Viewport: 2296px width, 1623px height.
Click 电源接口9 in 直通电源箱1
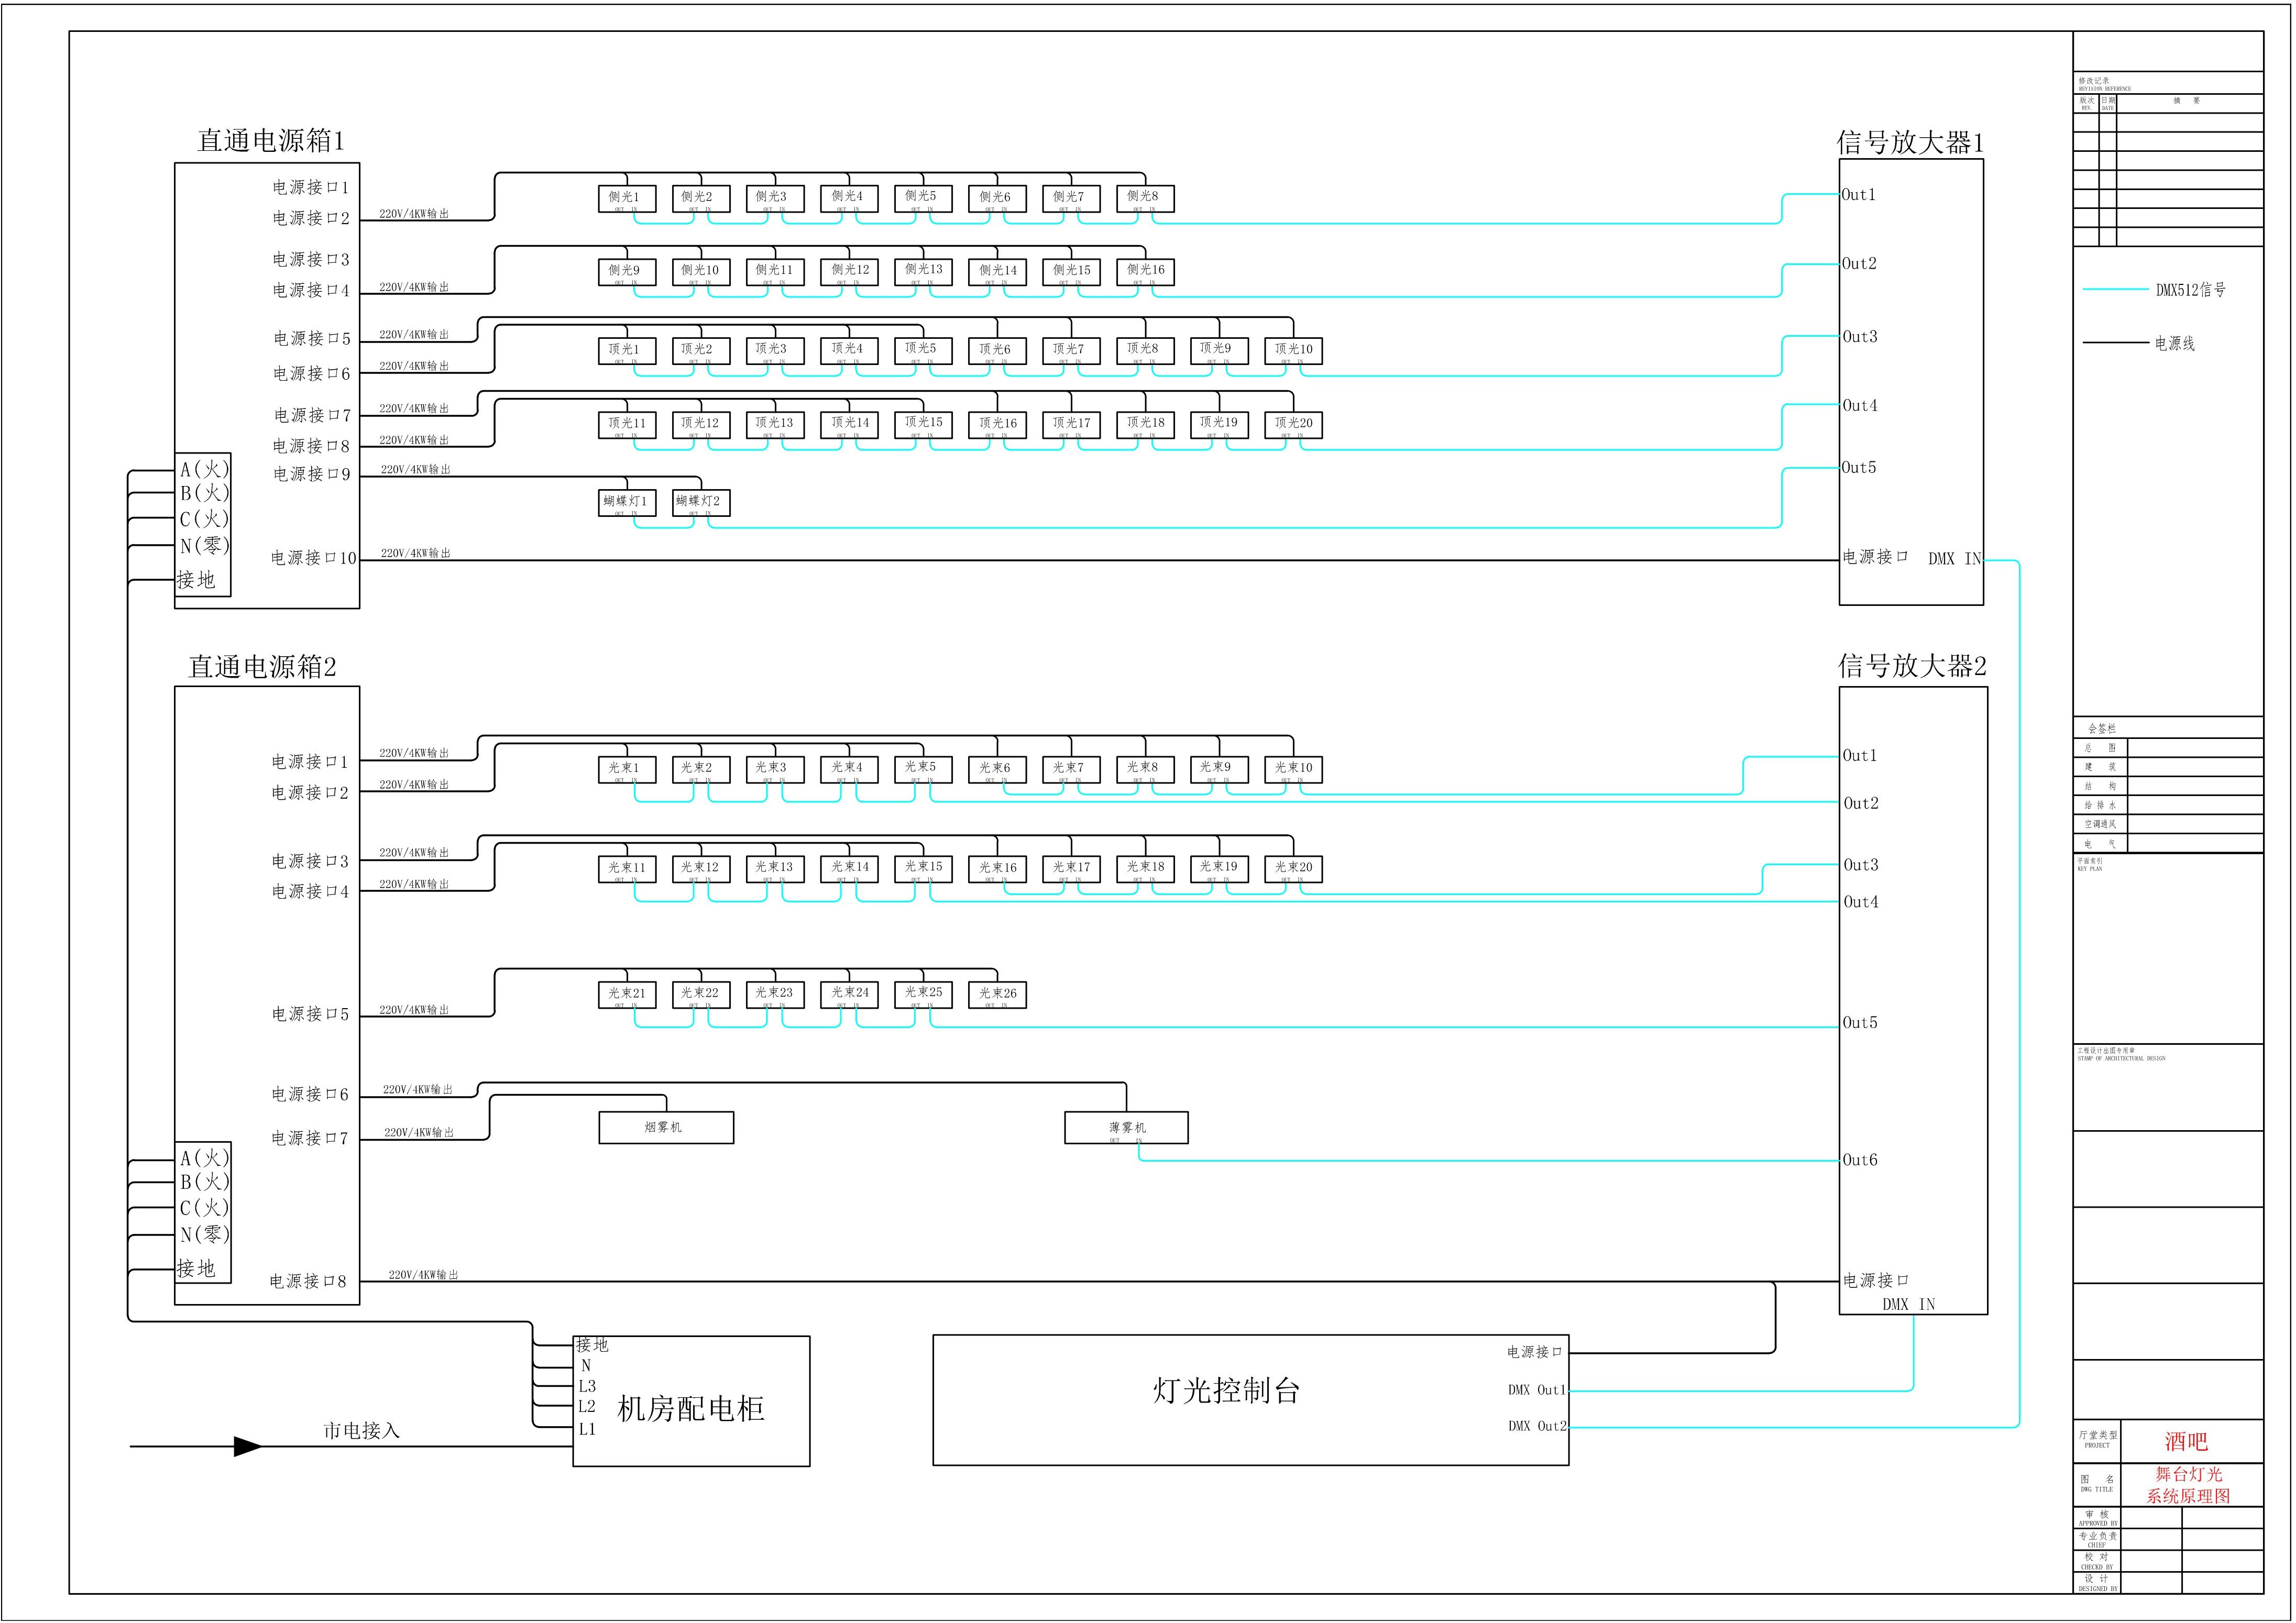coord(312,475)
